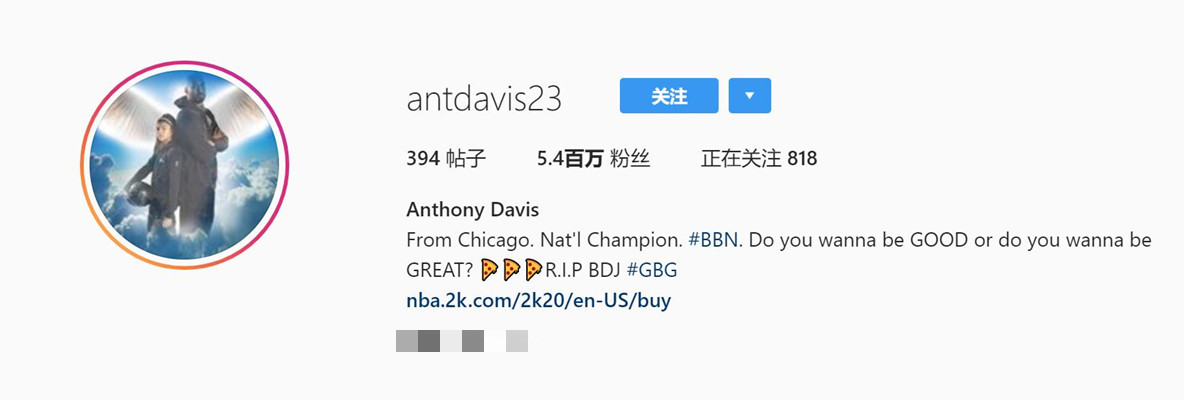Open the 正在关注 818 following list
Viewport: 1184px width, 400px height.
[759, 158]
